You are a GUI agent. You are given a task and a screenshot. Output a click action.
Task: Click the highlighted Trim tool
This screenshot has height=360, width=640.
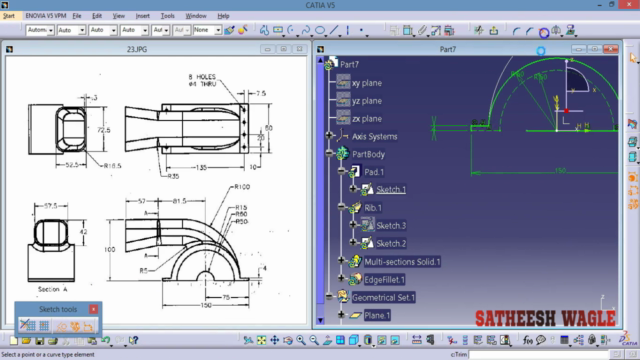[544, 32]
